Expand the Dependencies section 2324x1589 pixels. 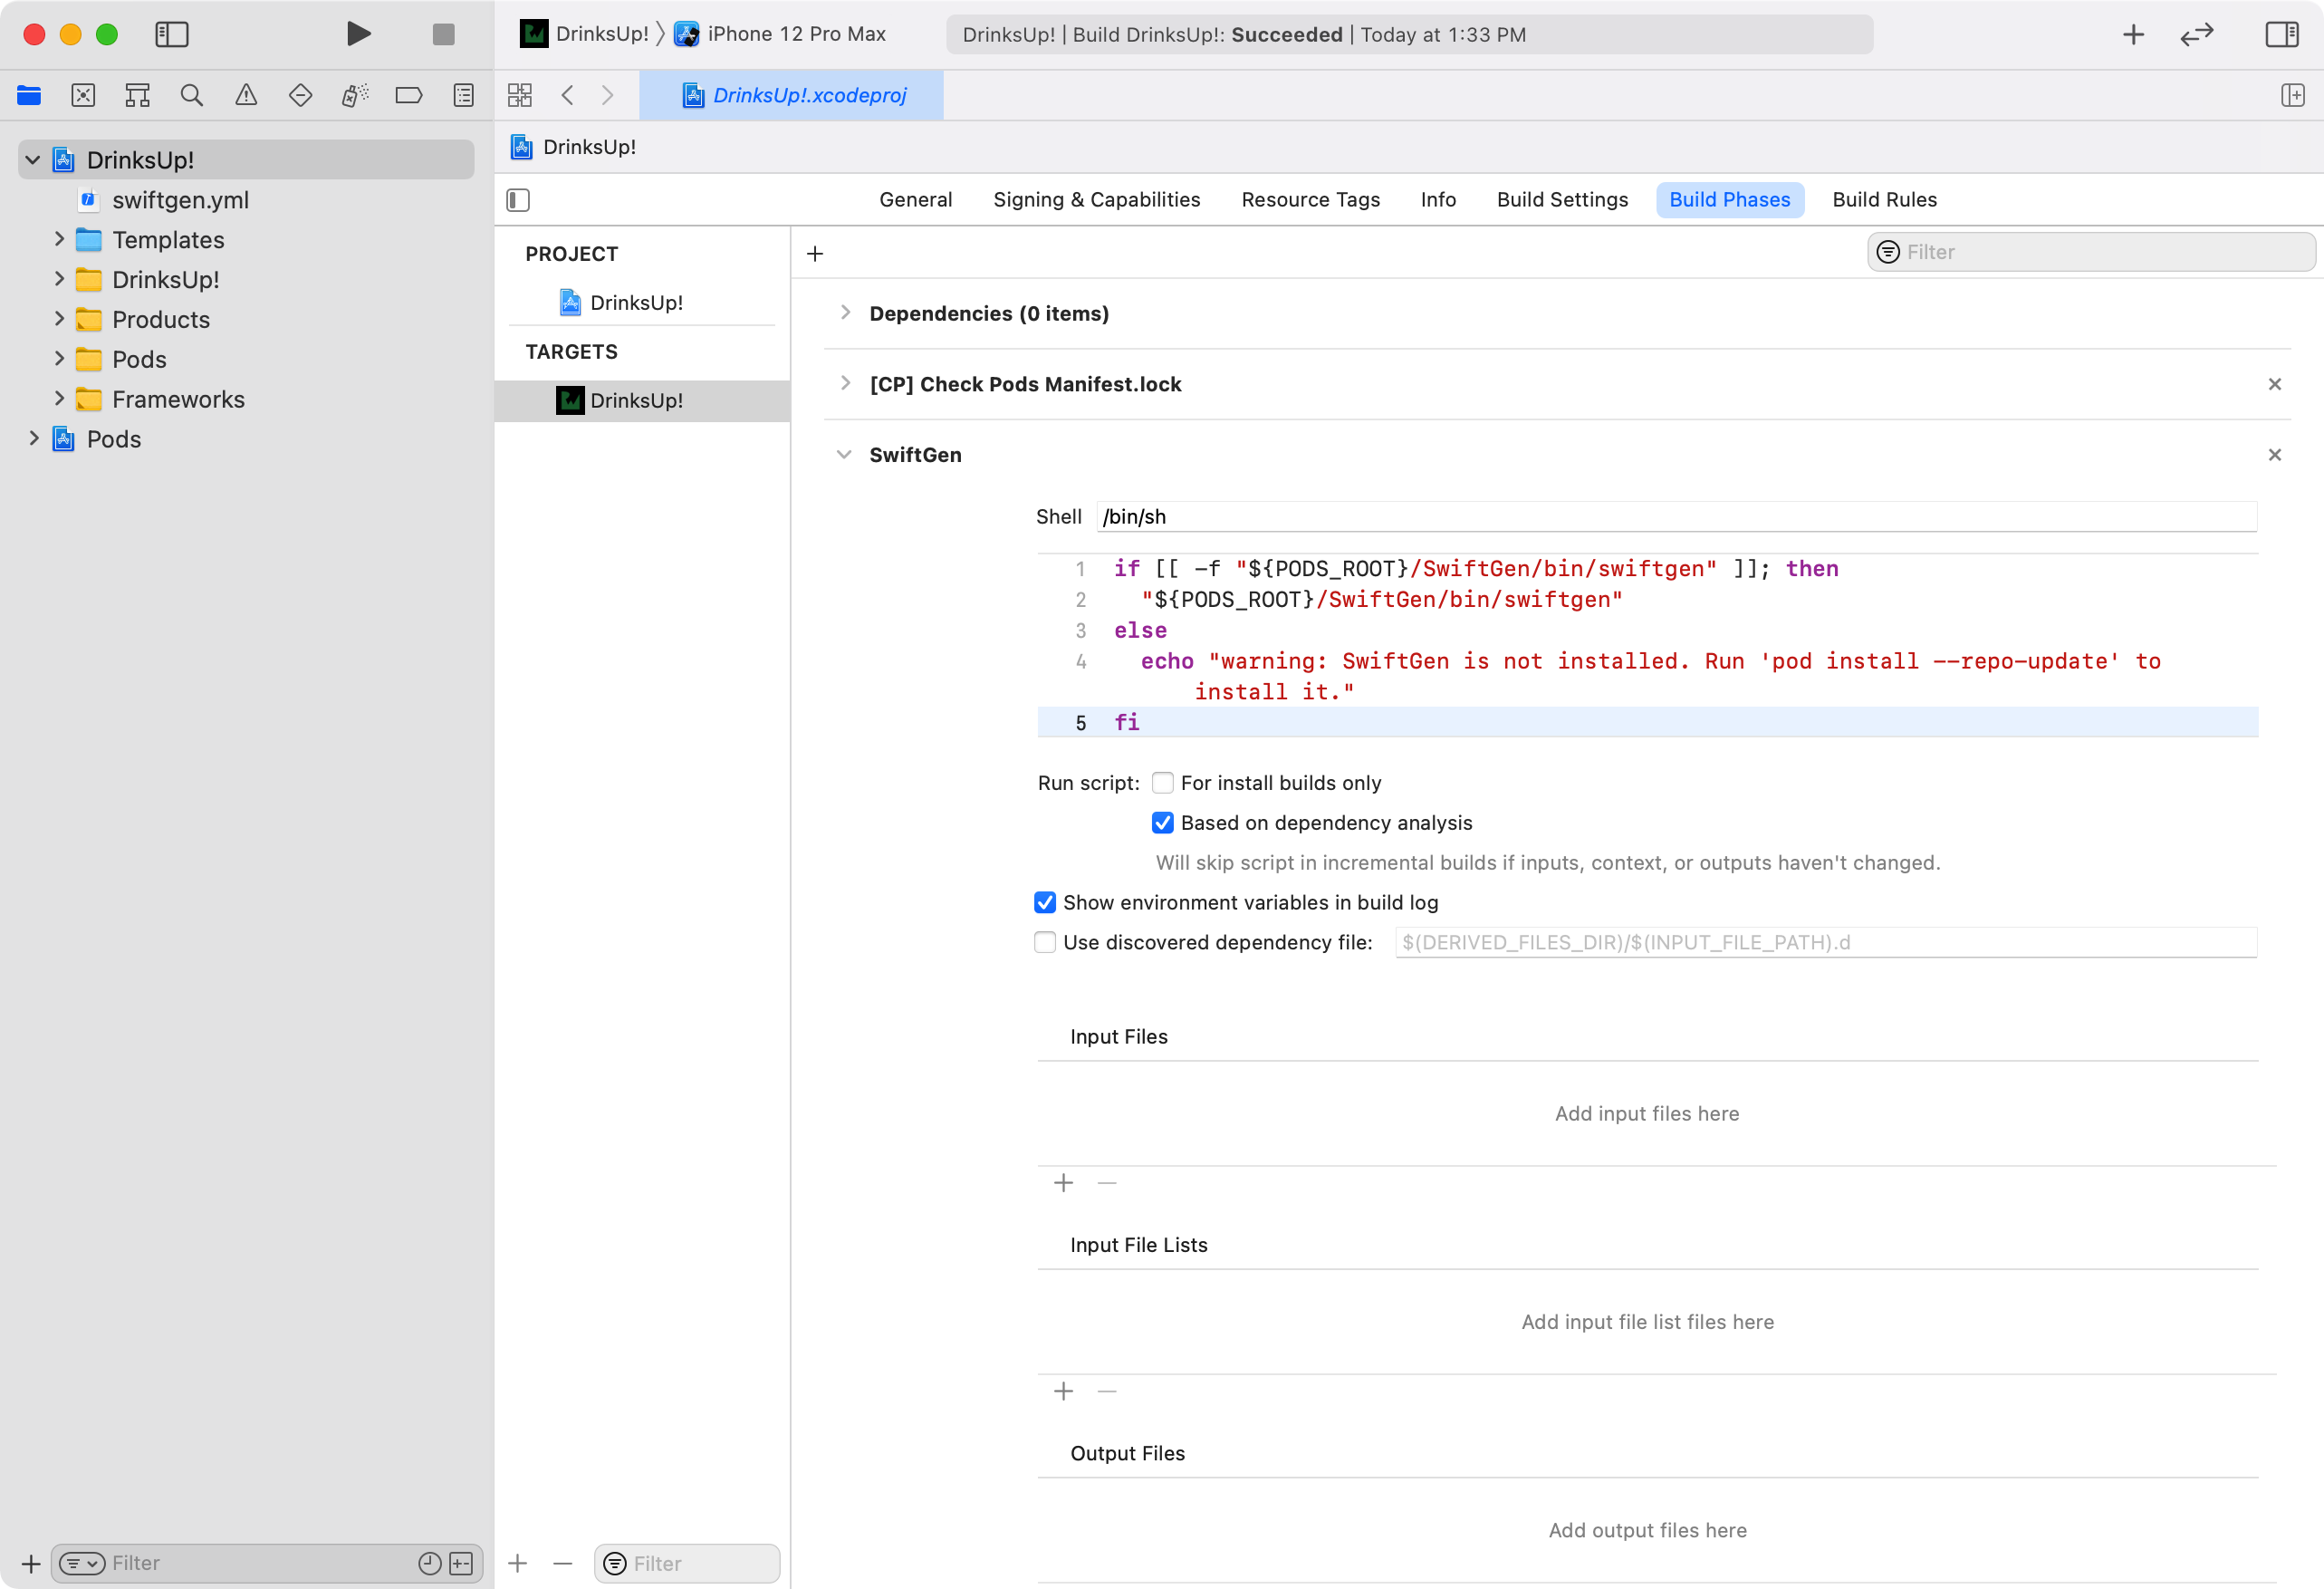pos(844,313)
